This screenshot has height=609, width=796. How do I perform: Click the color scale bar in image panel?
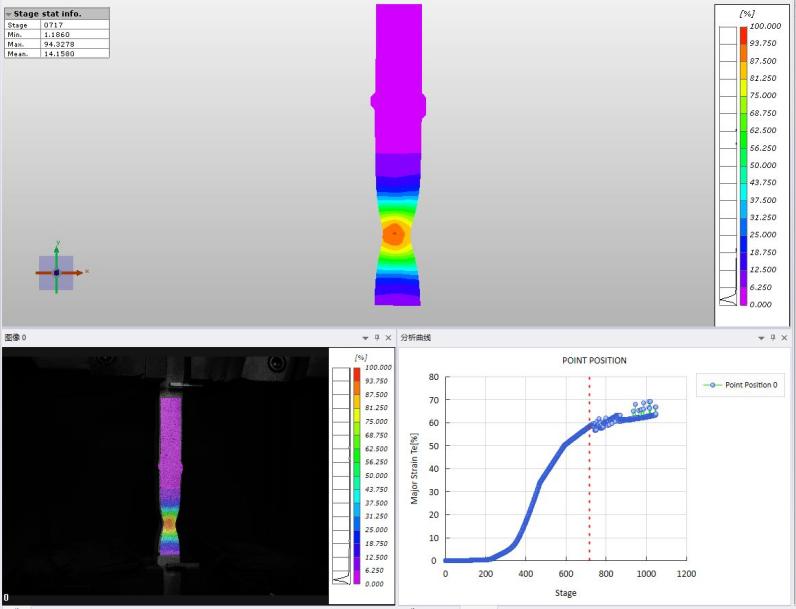[357, 475]
